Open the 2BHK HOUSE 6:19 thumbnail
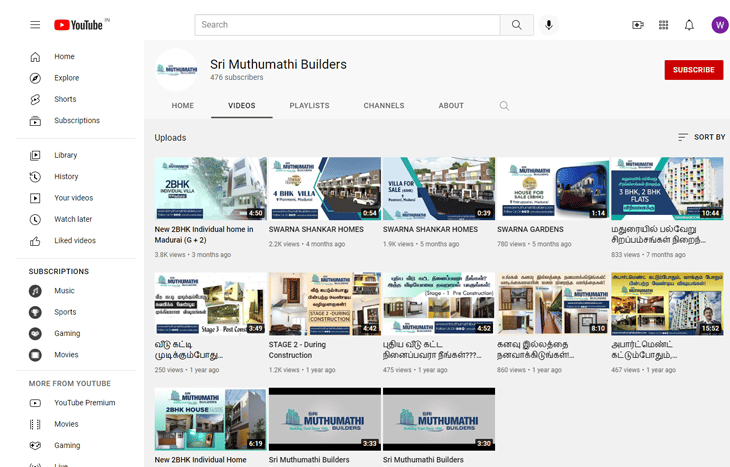The width and height of the screenshot is (730, 467). [210, 419]
